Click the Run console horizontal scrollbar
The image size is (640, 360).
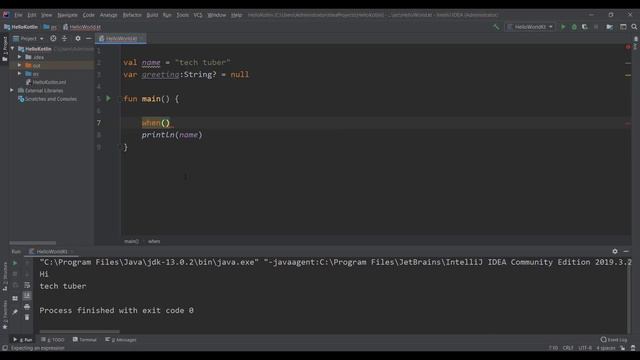pos(80,331)
